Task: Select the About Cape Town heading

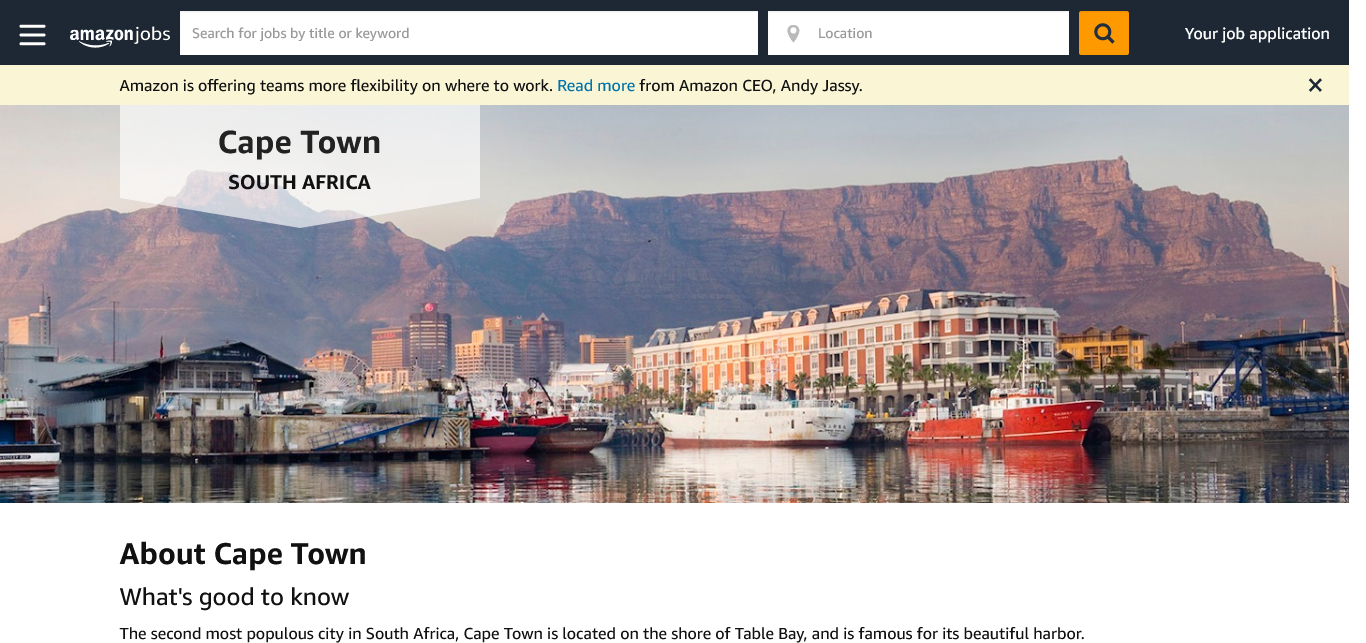Action: [243, 554]
